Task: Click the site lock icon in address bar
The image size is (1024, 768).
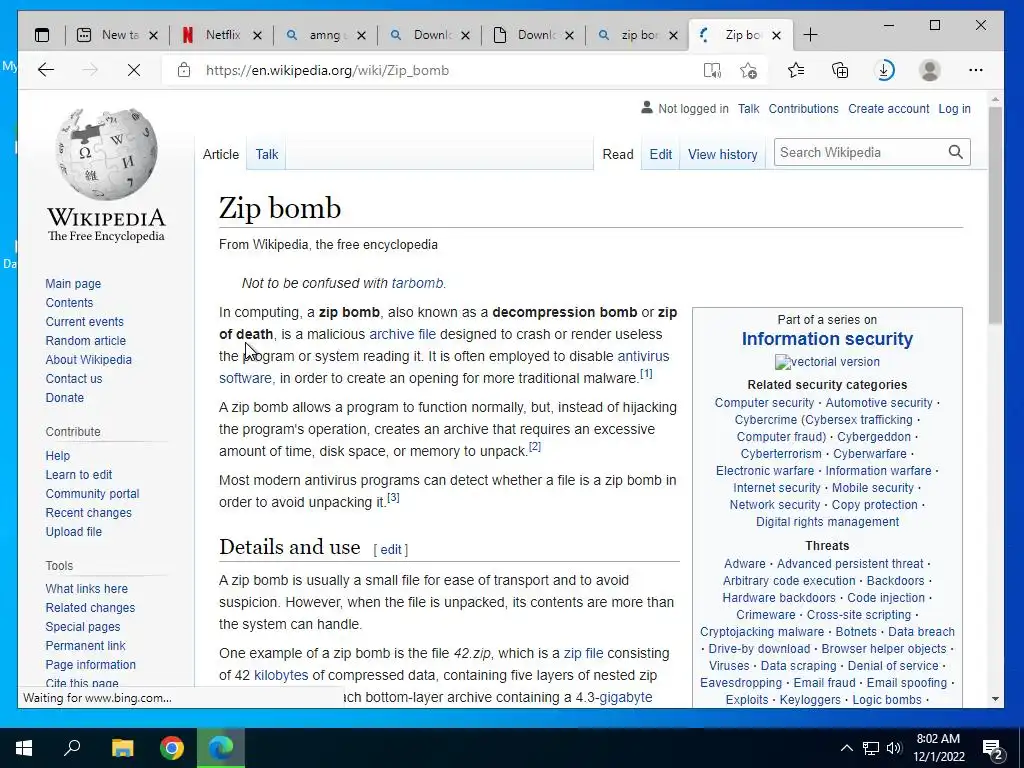Action: [184, 70]
